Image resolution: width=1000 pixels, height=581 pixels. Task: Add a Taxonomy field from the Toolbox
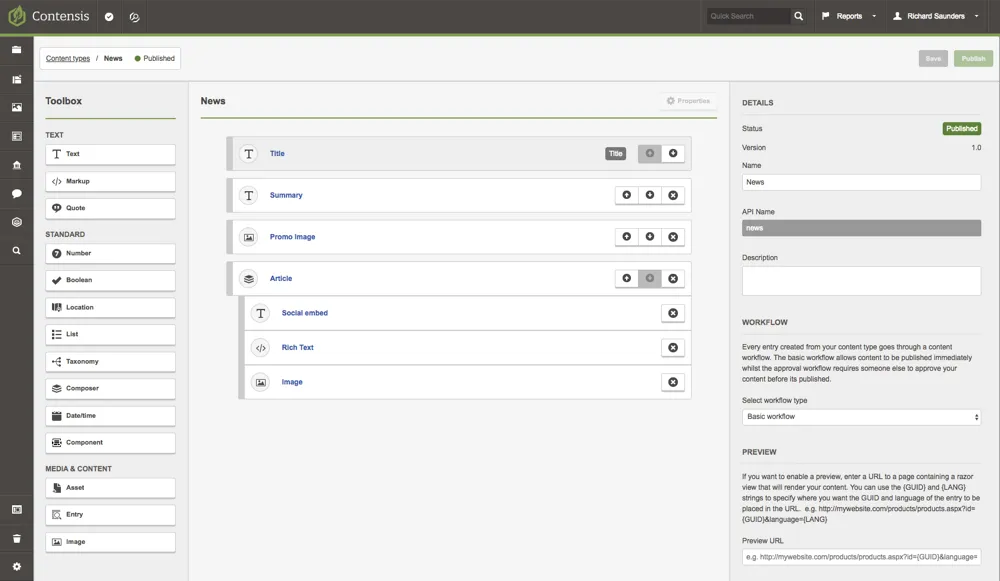click(x=110, y=362)
